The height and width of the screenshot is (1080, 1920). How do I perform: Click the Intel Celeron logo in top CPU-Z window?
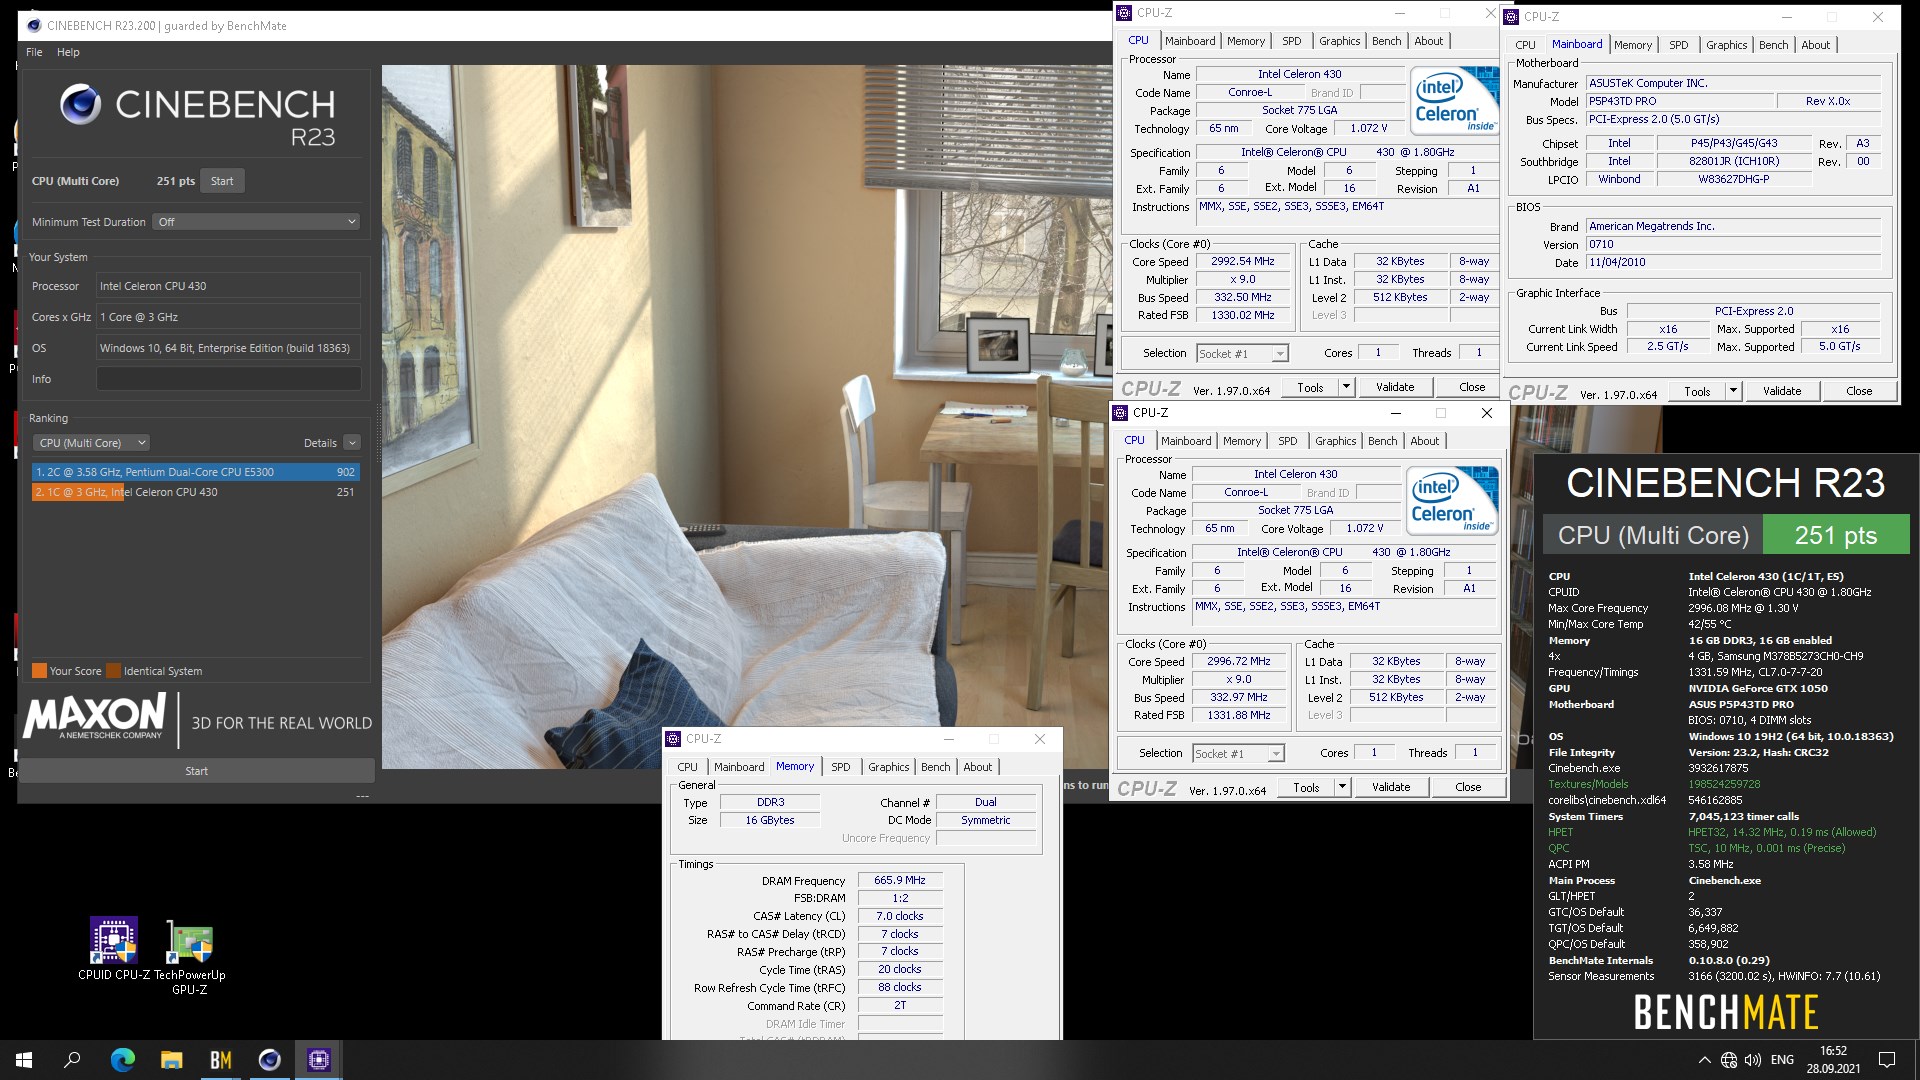[x=1454, y=100]
